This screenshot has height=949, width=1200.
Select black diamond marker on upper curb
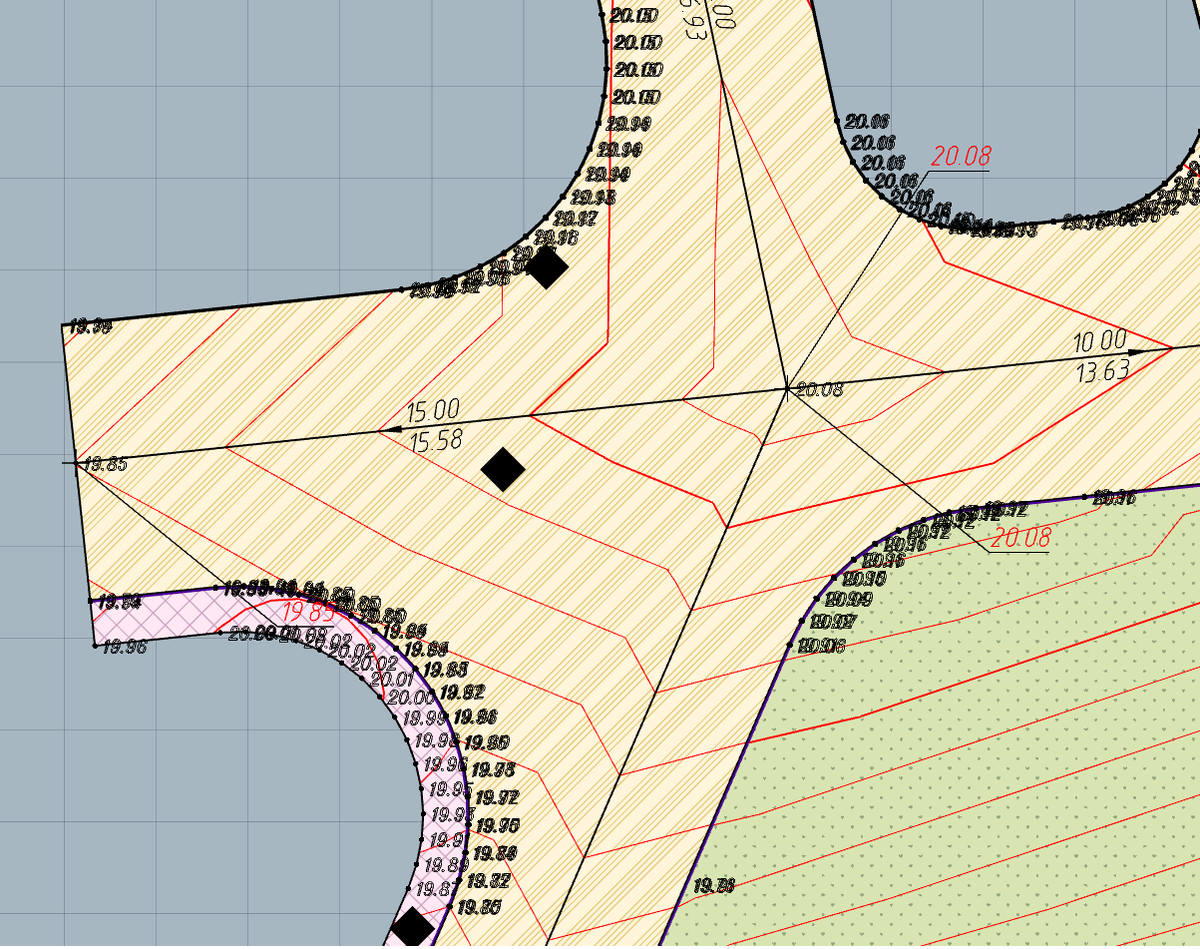546,266
